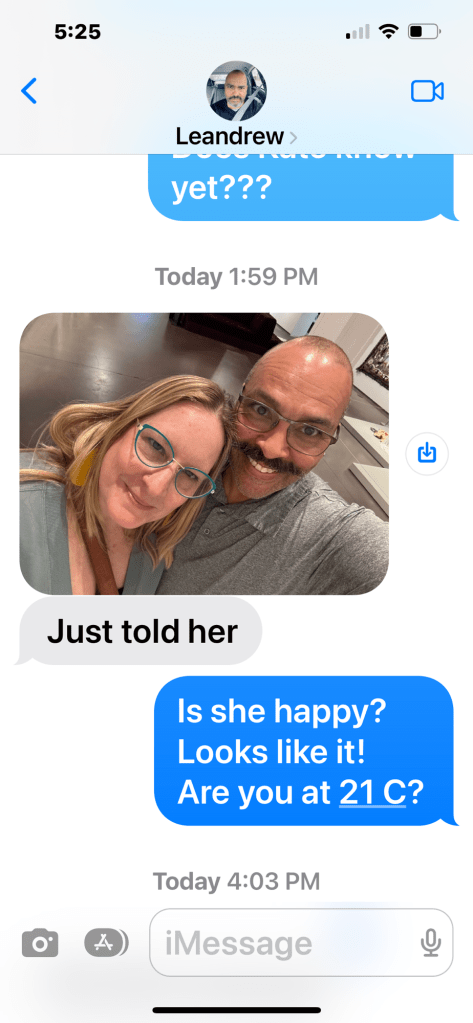Tap the Wi-Fi status icon
Viewport: 473px width, 1023px height.
(389, 31)
